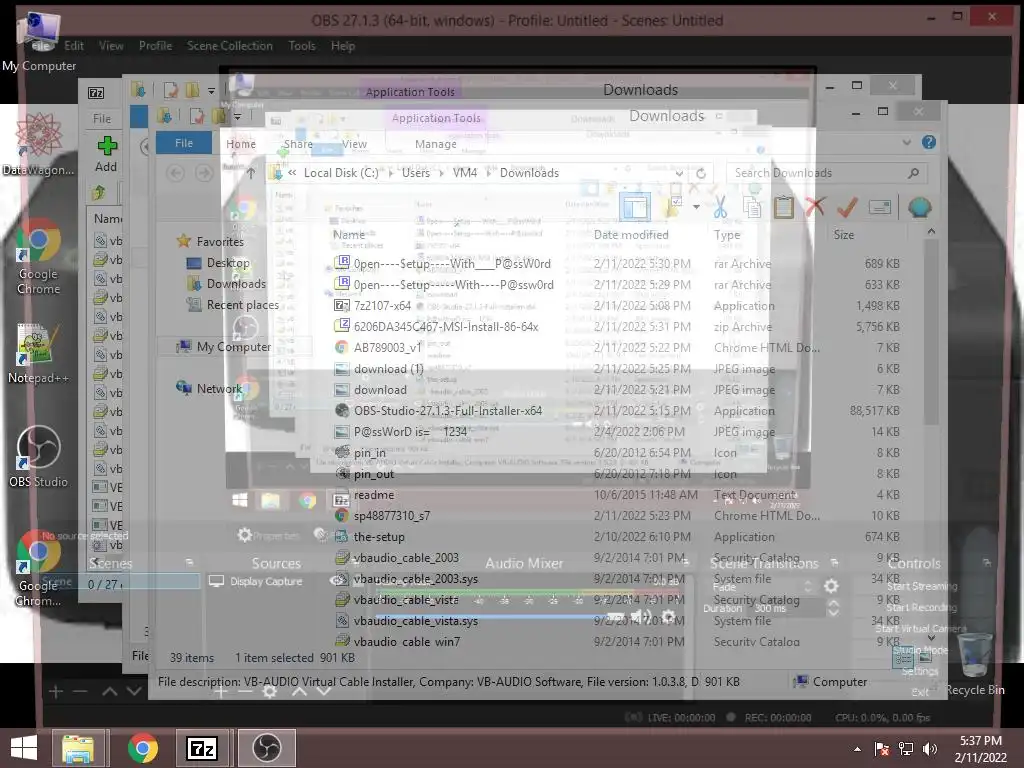Expand the Explorer ribbon chevron near Help
Image resolution: width=1024 pixels, height=768 pixels.
(906, 142)
